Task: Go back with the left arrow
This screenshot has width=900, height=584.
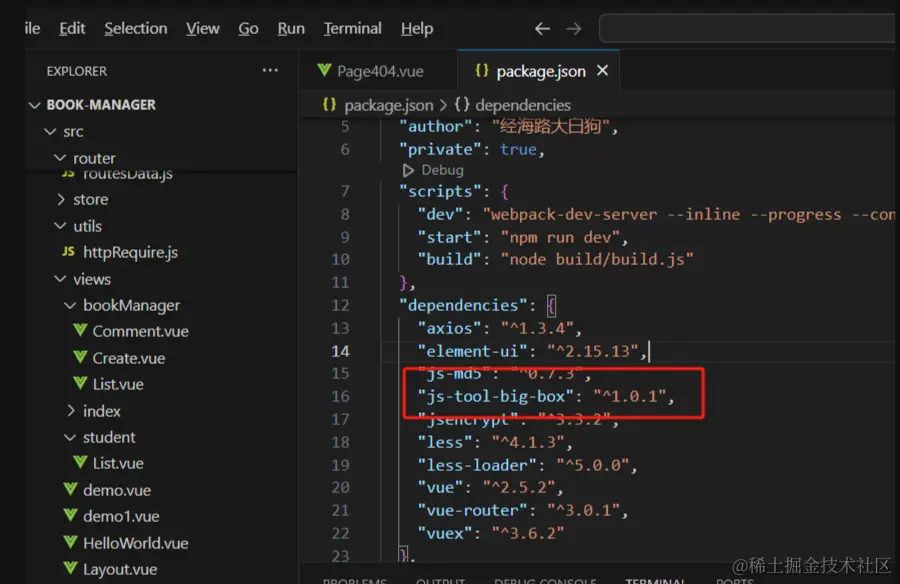Action: pyautogui.click(x=542, y=28)
